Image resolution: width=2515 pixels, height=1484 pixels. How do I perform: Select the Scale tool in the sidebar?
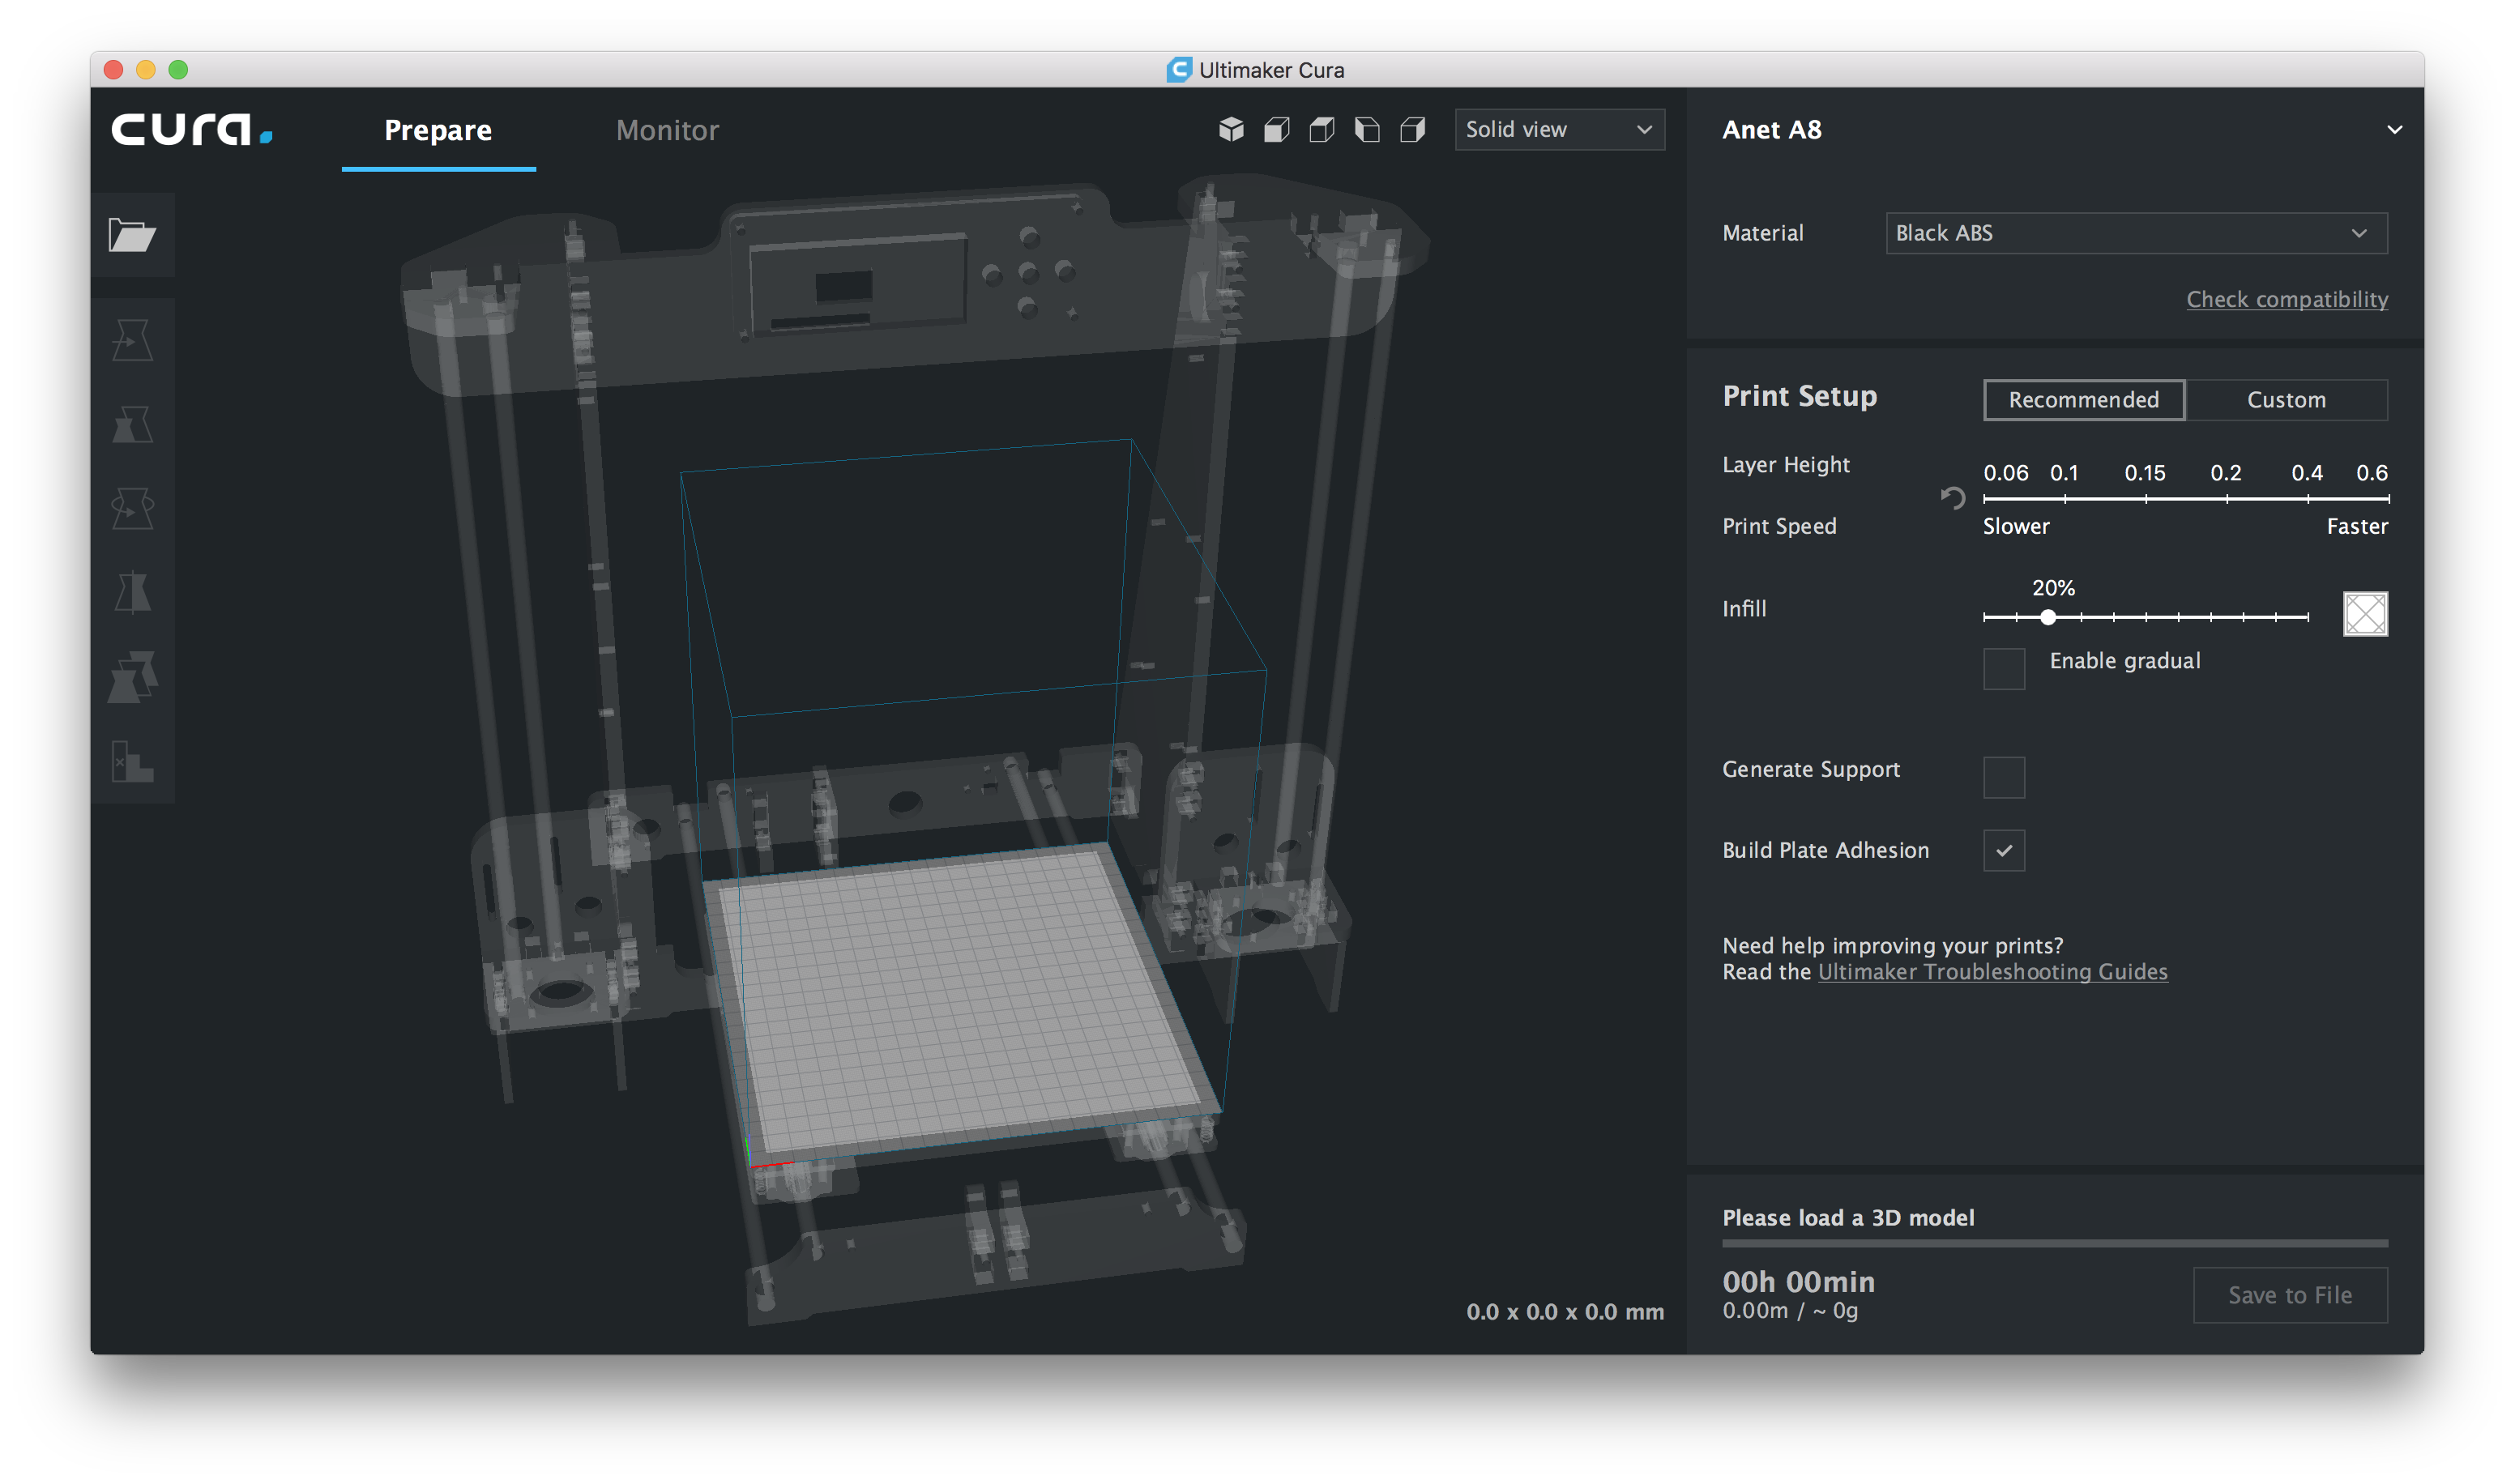[132, 424]
